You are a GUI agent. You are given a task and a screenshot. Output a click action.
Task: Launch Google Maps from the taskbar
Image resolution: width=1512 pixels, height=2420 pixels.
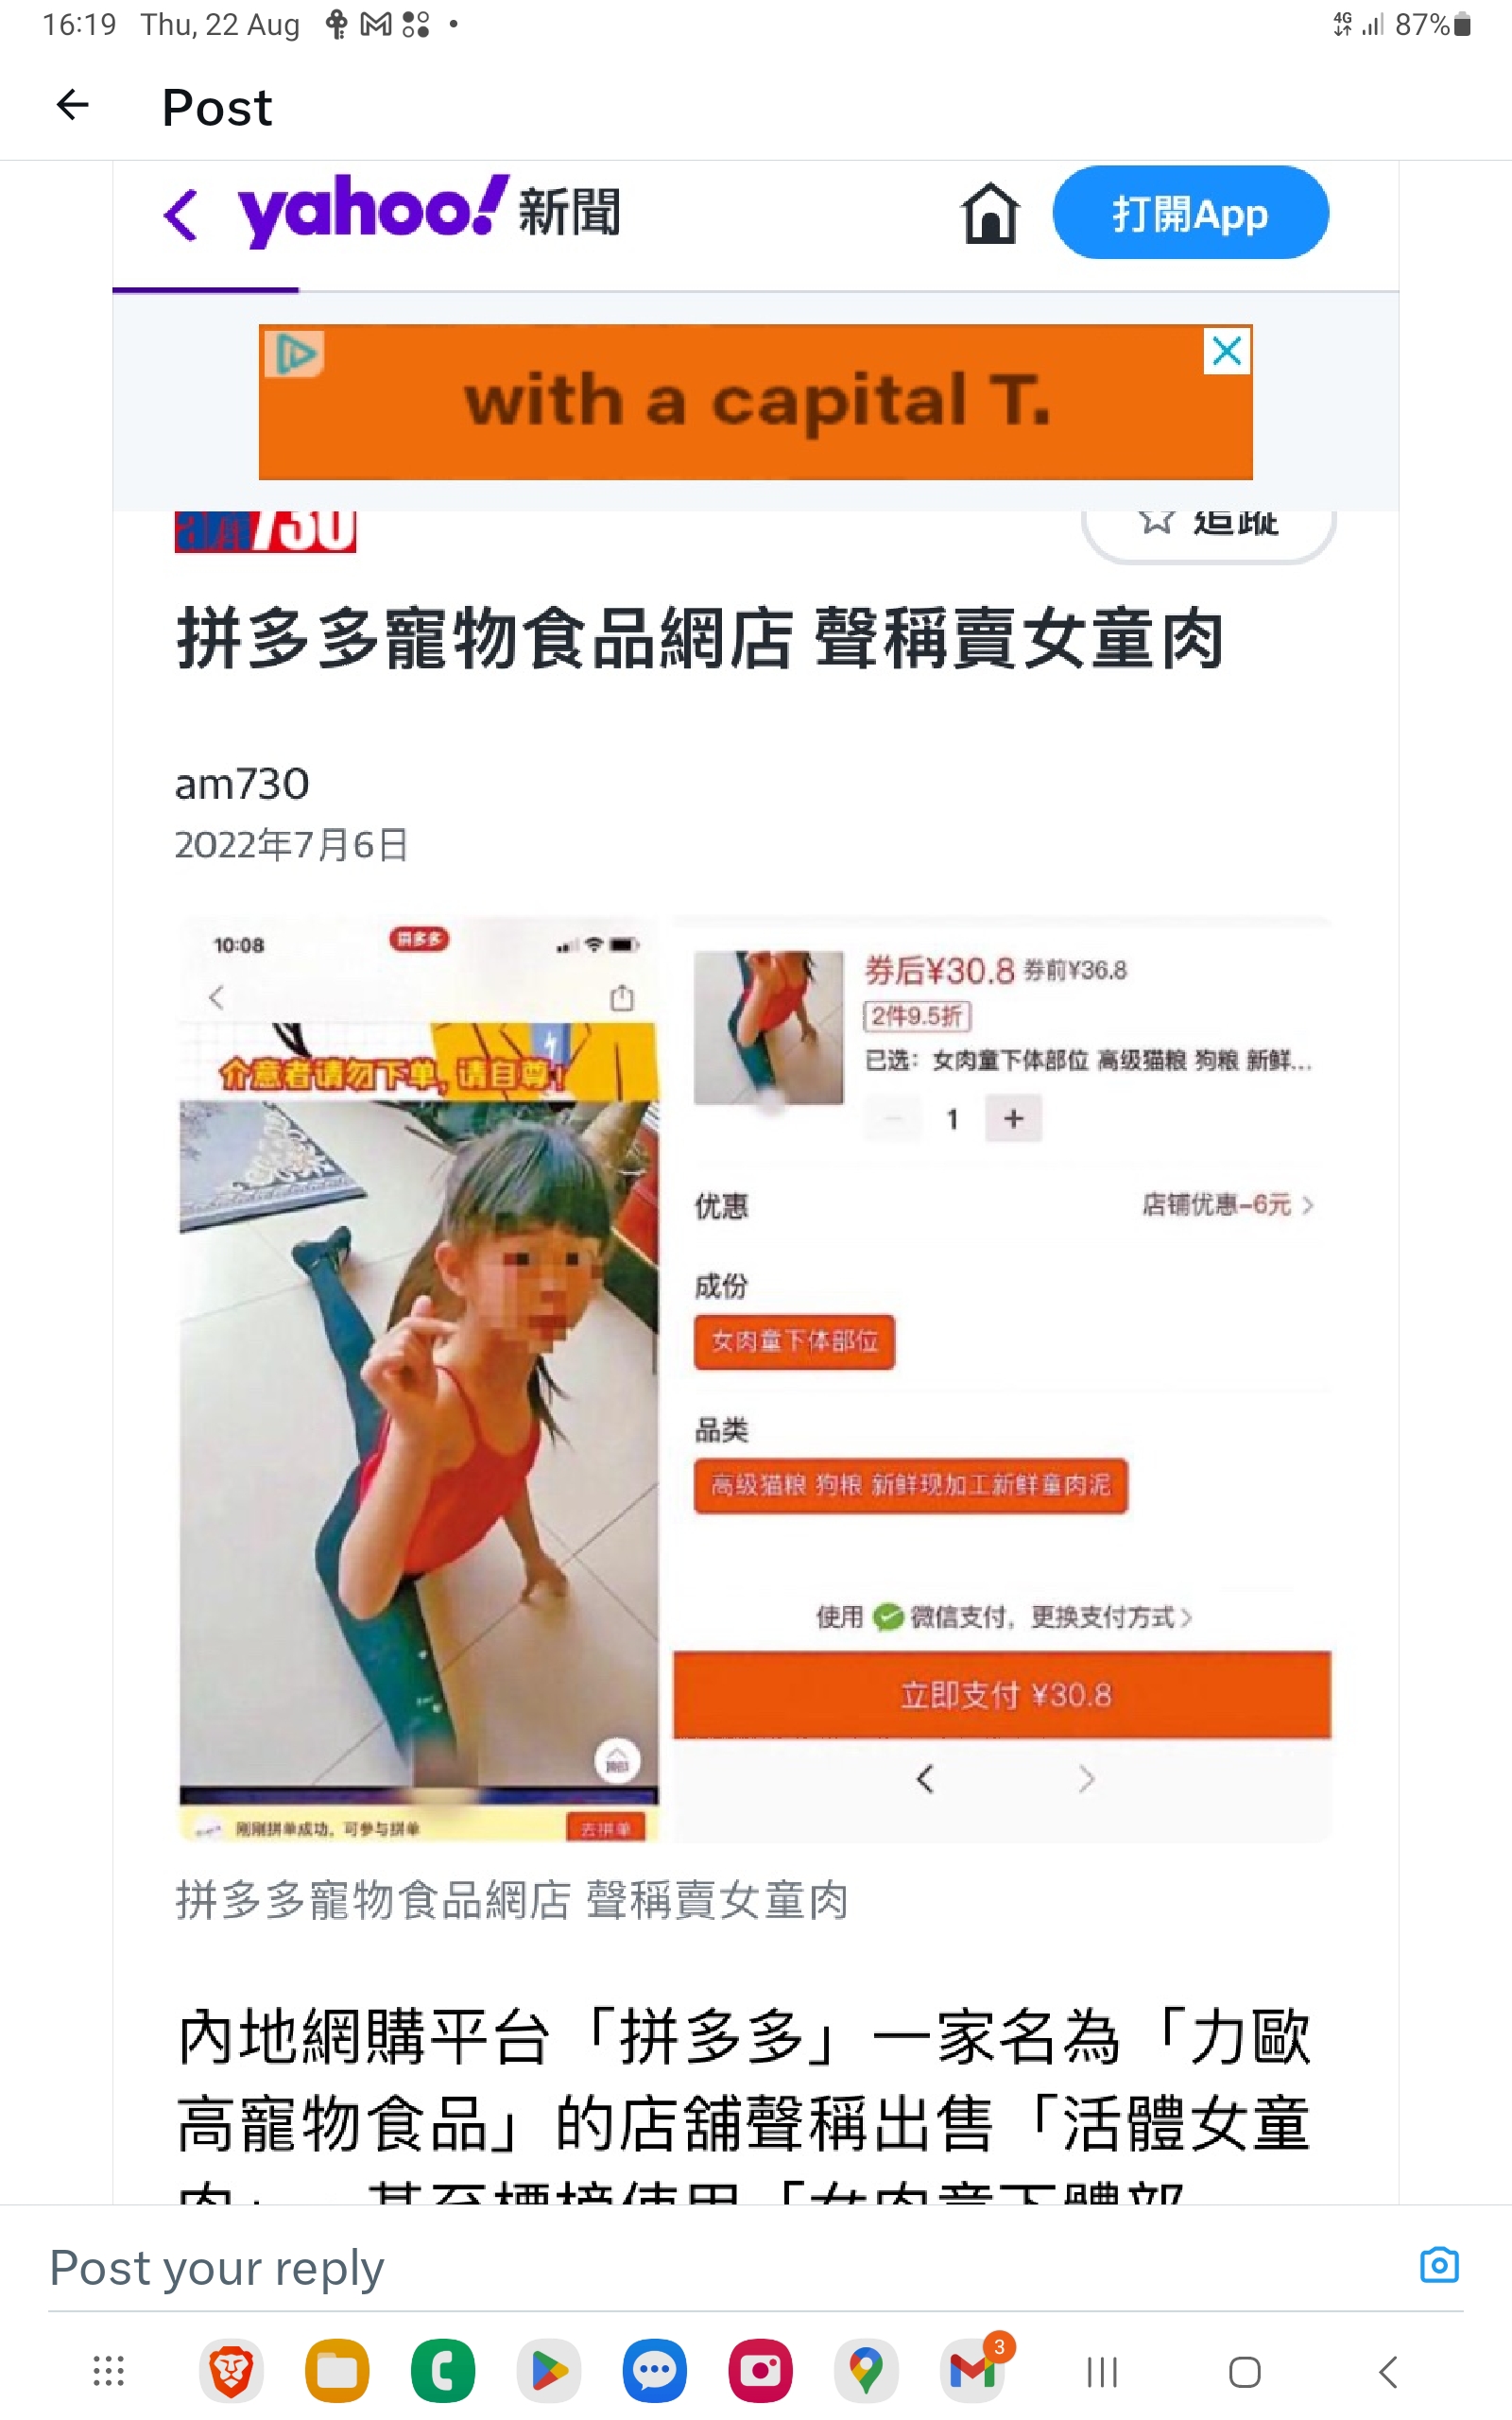pyautogui.click(x=866, y=2371)
